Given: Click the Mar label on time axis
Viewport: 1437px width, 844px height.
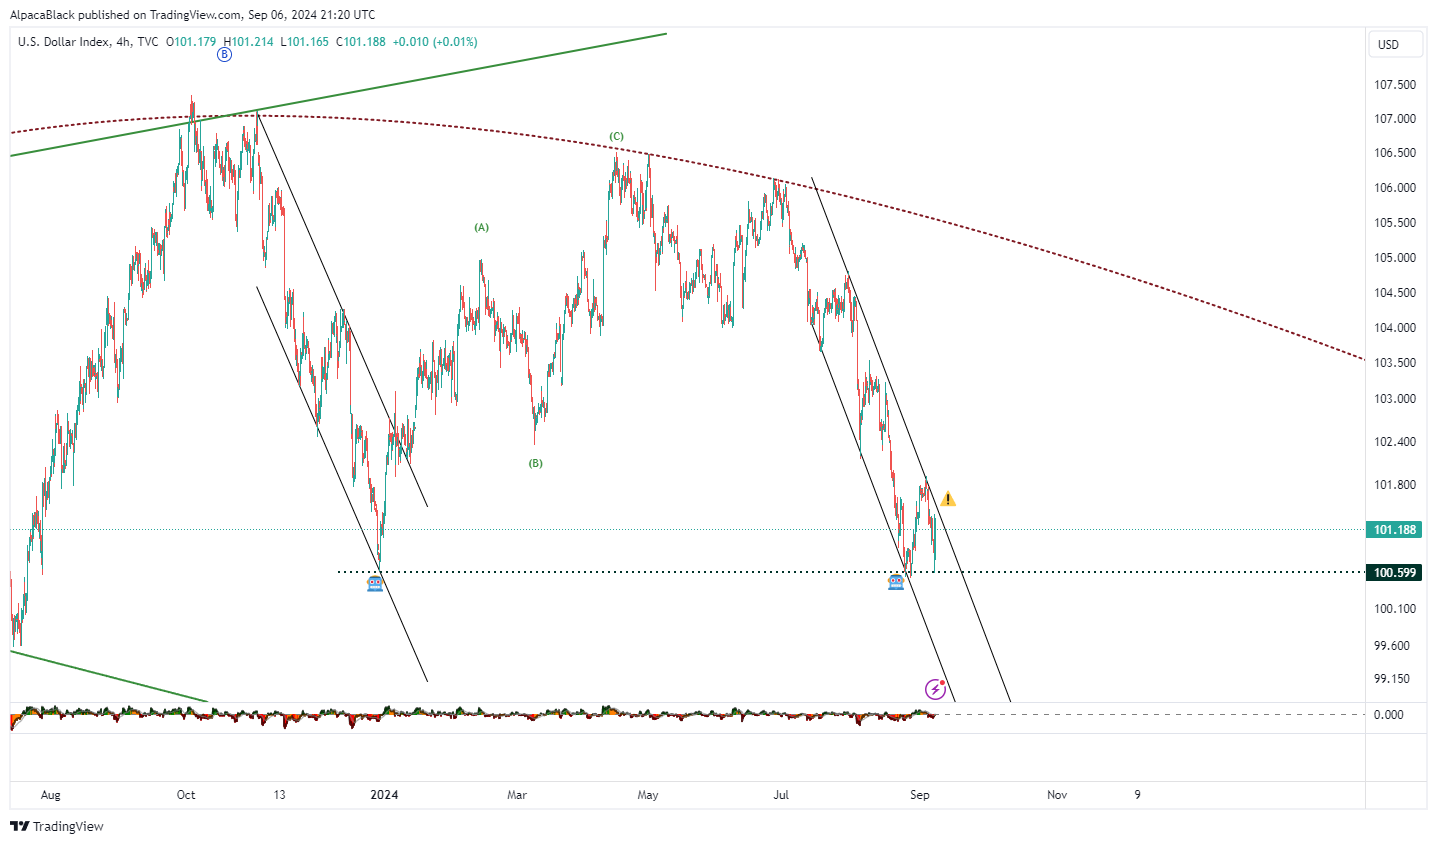Looking at the screenshot, I should (517, 795).
